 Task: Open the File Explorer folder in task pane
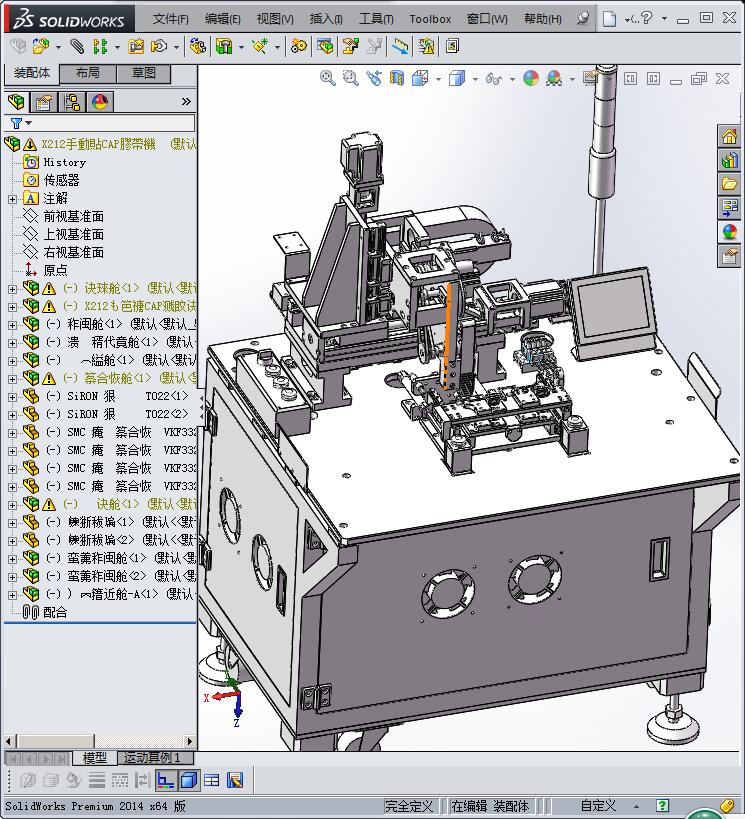[730, 184]
